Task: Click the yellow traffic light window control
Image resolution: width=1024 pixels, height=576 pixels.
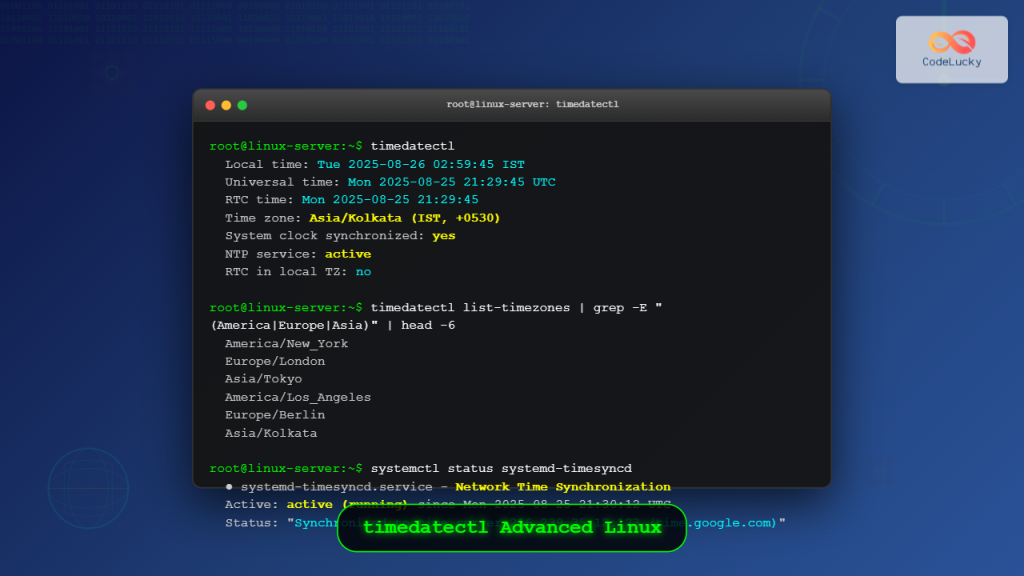Action: (x=225, y=104)
